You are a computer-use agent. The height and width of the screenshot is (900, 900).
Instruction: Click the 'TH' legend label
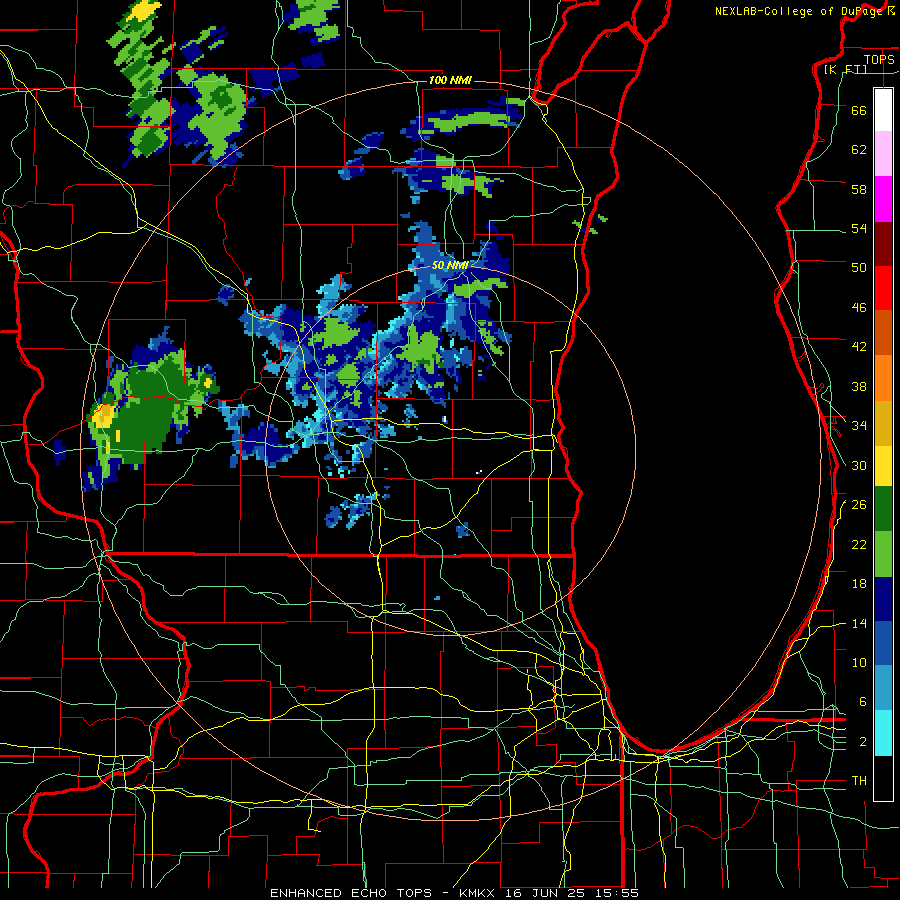[x=859, y=781]
